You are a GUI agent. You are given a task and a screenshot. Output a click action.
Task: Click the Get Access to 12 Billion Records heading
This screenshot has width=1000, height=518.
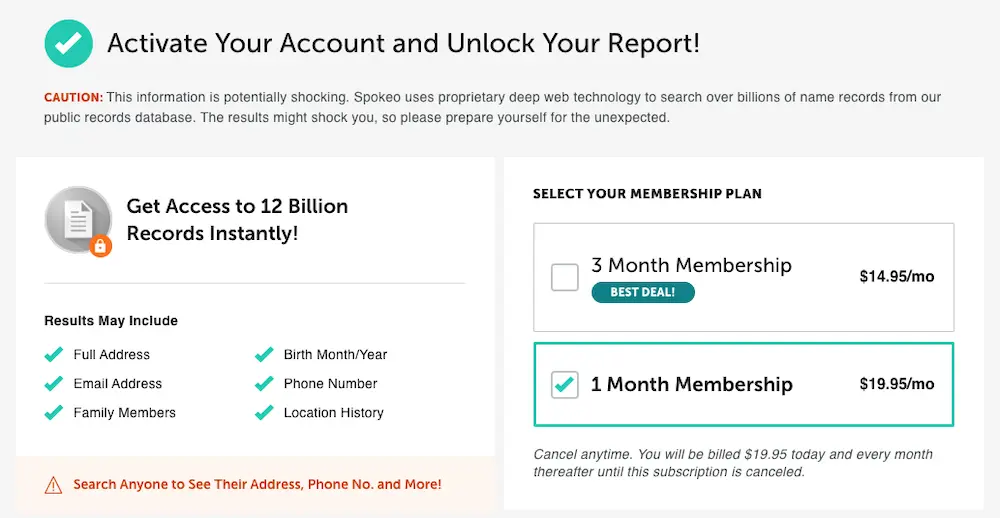[237, 219]
